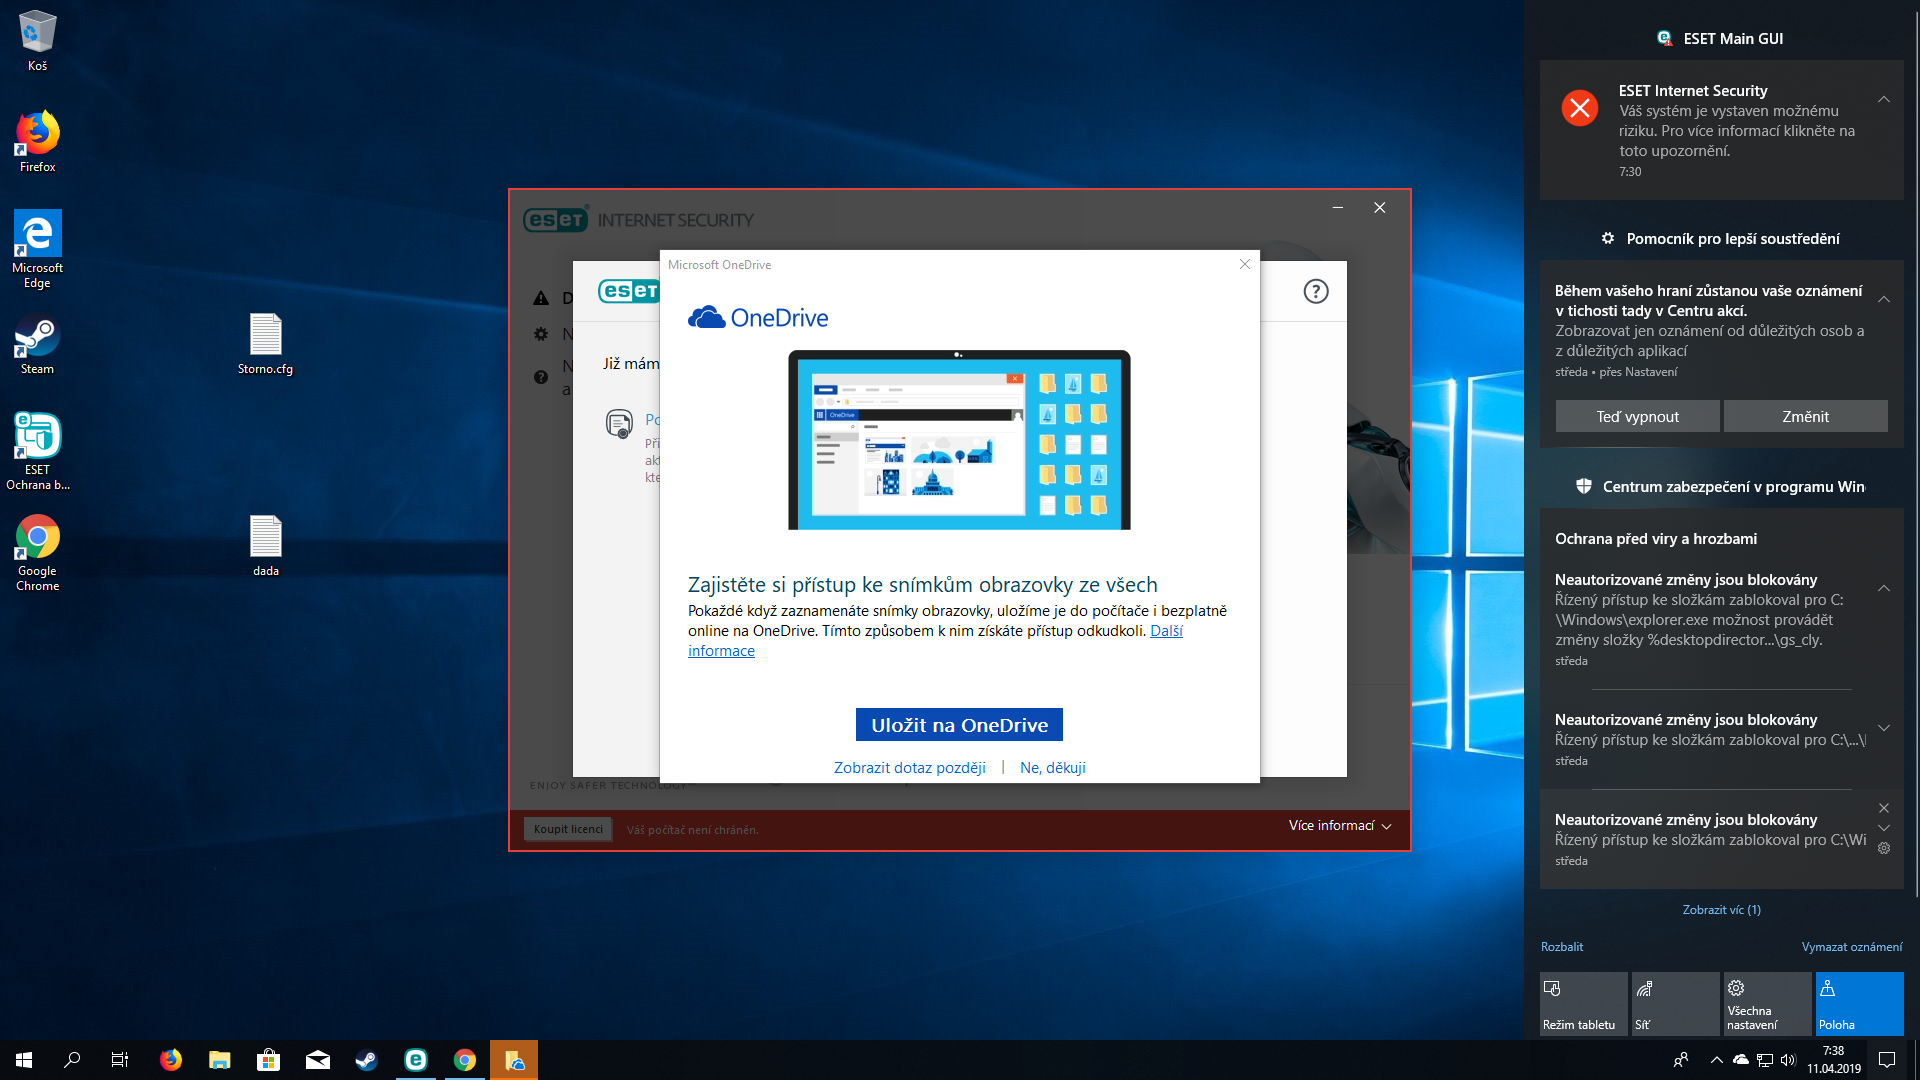Open Storno.cfg file on desktop
This screenshot has width=1920, height=1080.
pyautogui.click(x=265, y=344)
